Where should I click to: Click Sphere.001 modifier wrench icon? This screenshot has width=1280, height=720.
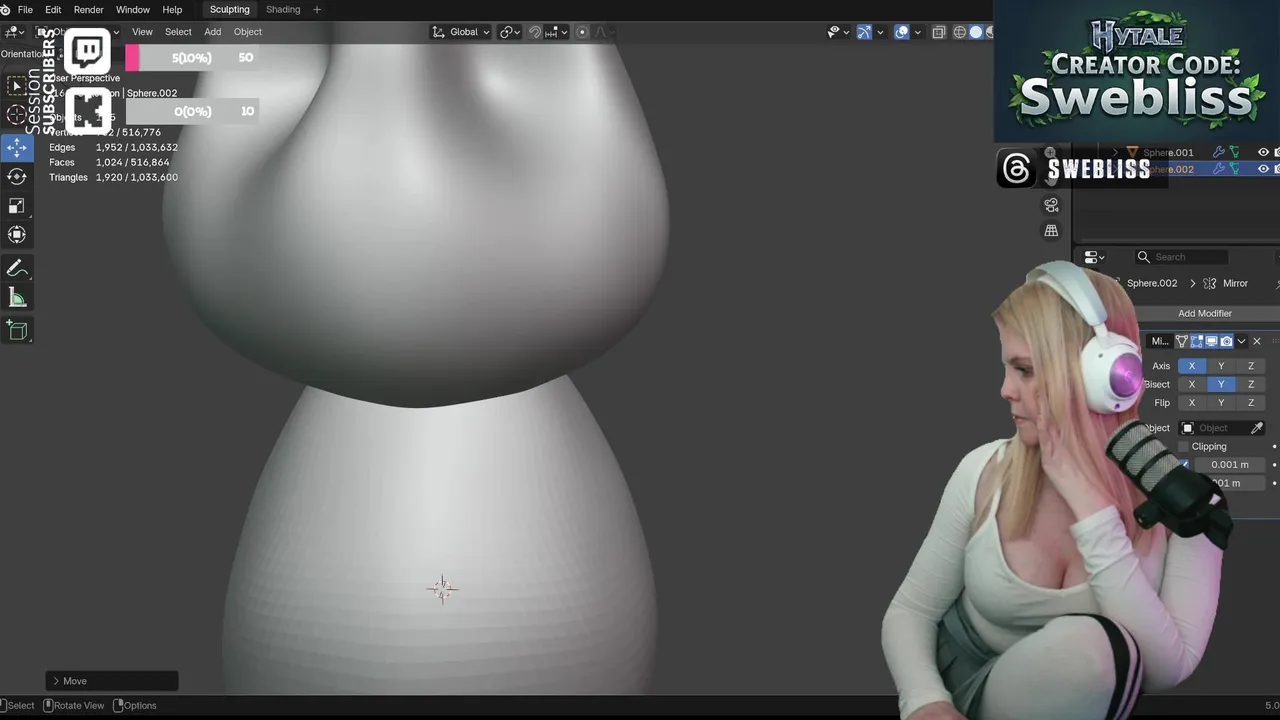pos(1218,153)
